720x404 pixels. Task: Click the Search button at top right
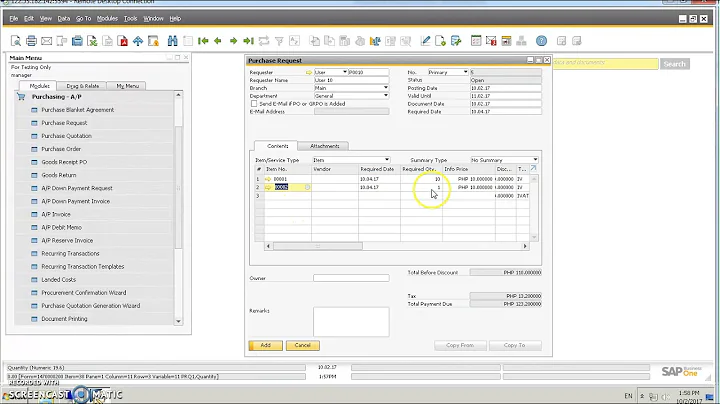(x=675, y=64)
